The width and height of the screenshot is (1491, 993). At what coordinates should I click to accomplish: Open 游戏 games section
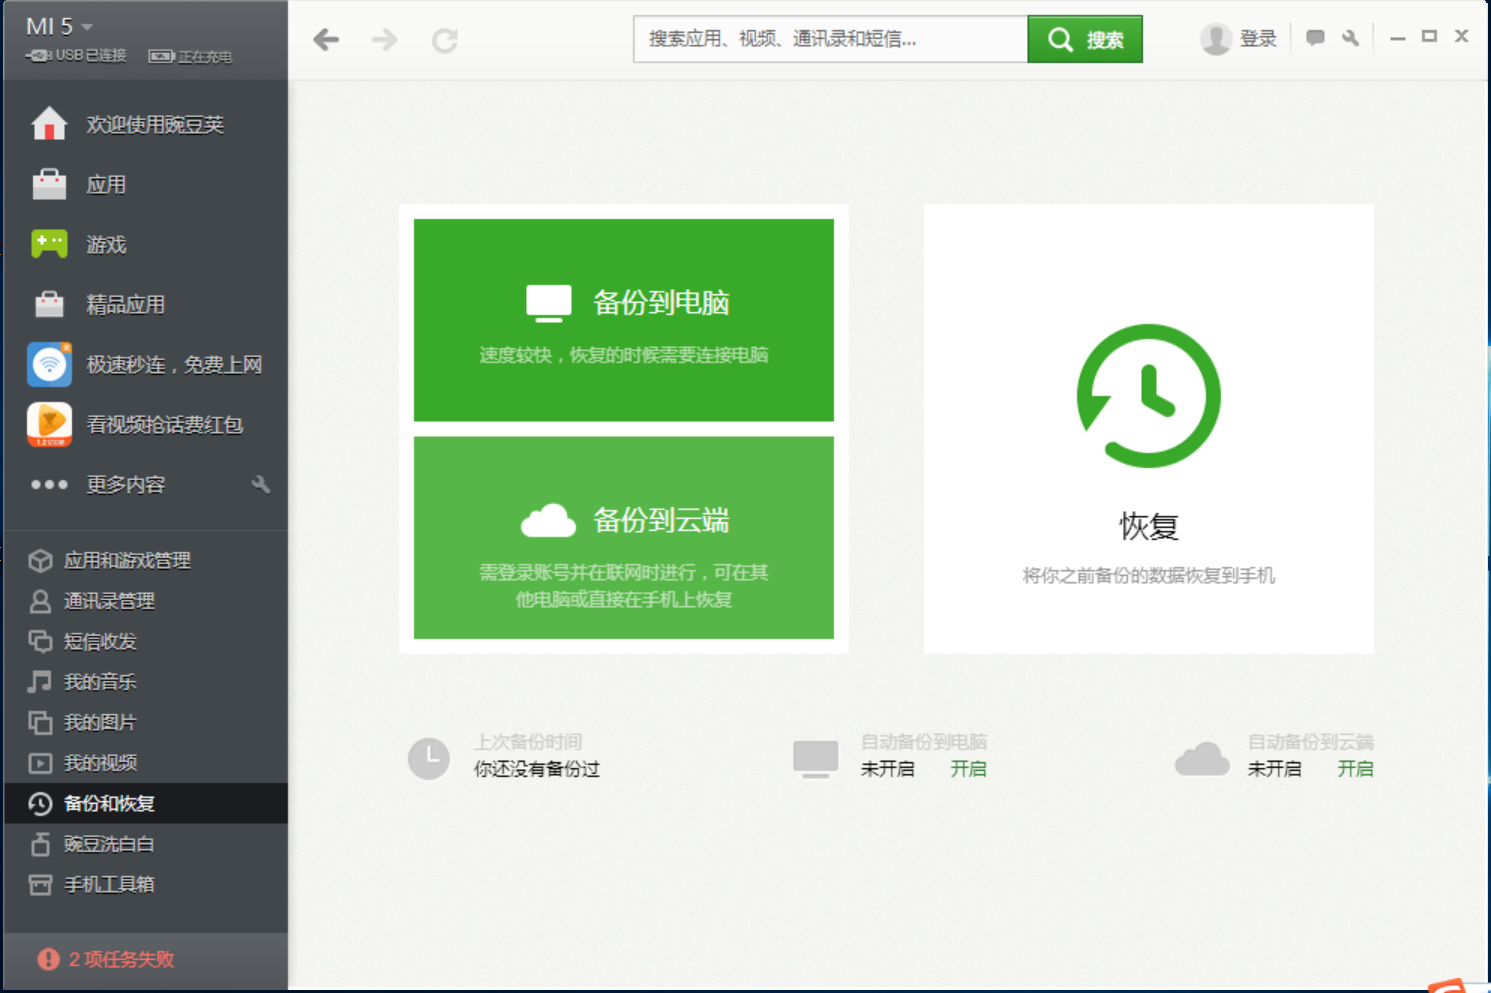click(x=145, y=244)
